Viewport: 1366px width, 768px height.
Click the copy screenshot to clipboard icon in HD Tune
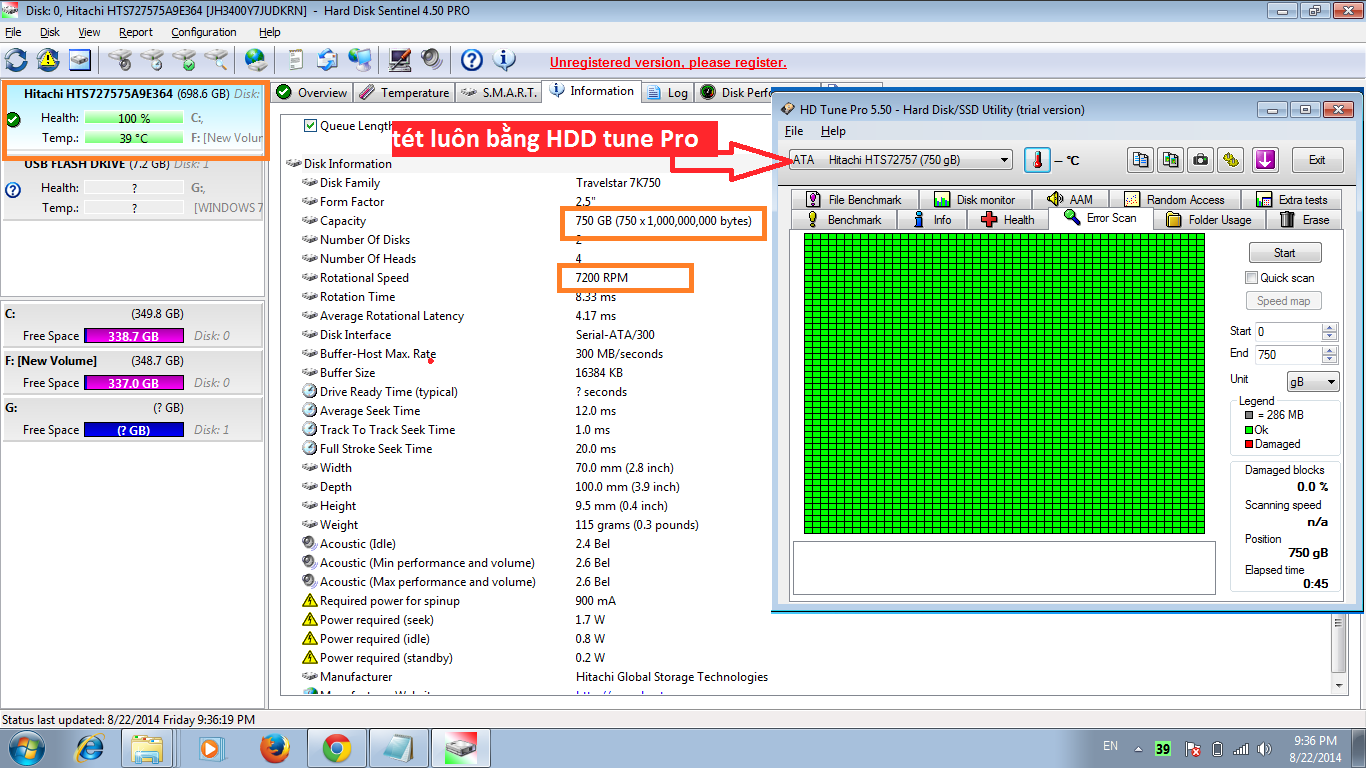tap(1170, 160)
